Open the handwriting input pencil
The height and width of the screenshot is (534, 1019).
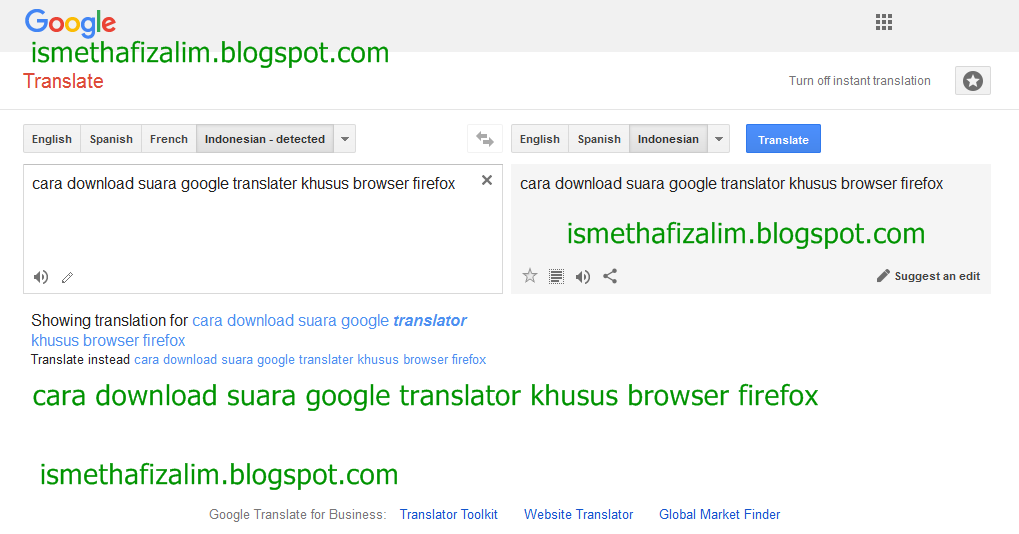[68, 277]
